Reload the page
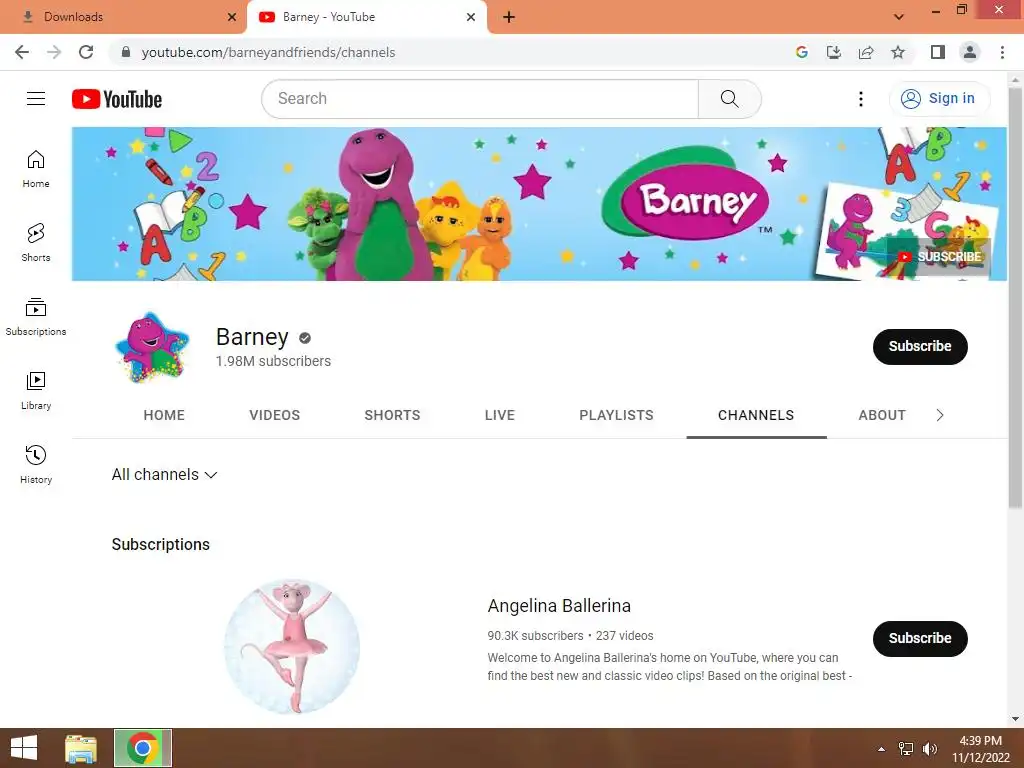This screenshot has width=1024, height=768. pyautogui.click(x=86, y=52)
